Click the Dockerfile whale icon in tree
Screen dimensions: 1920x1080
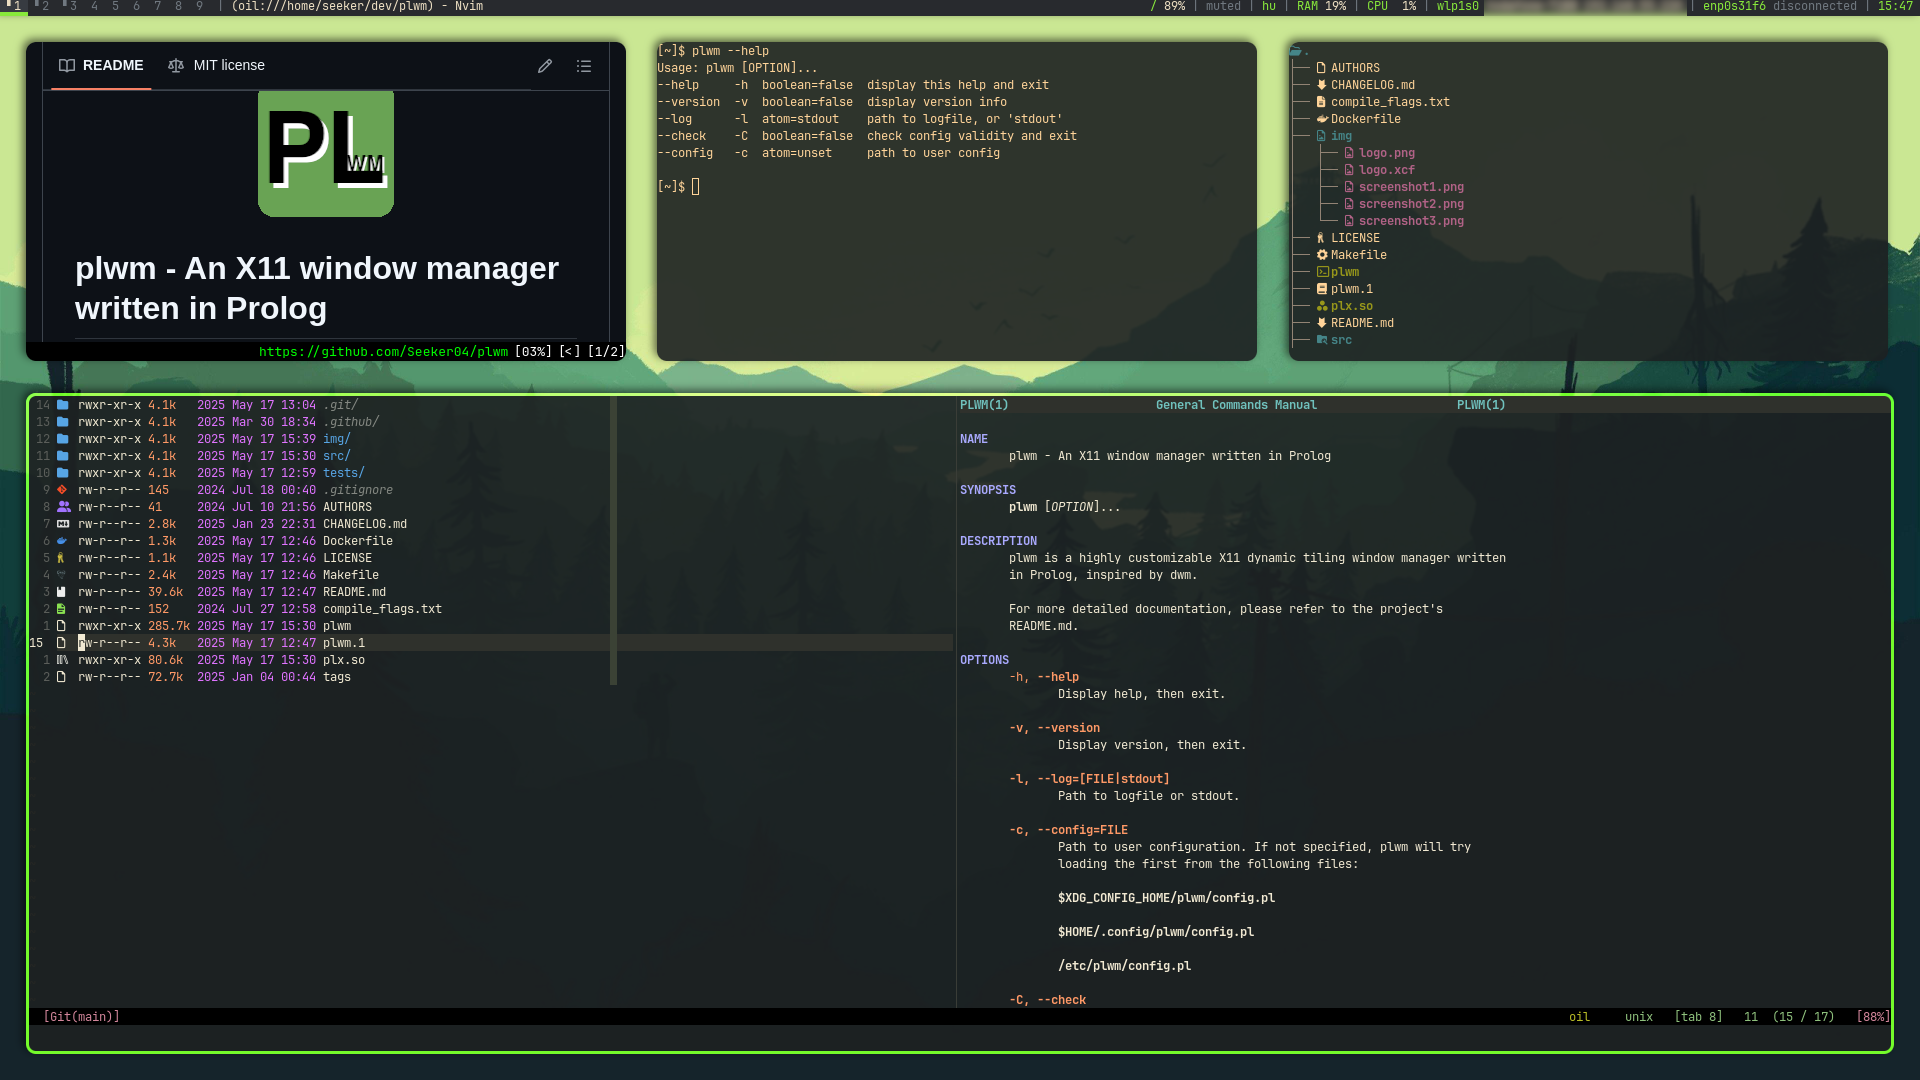pos(1322,119)
